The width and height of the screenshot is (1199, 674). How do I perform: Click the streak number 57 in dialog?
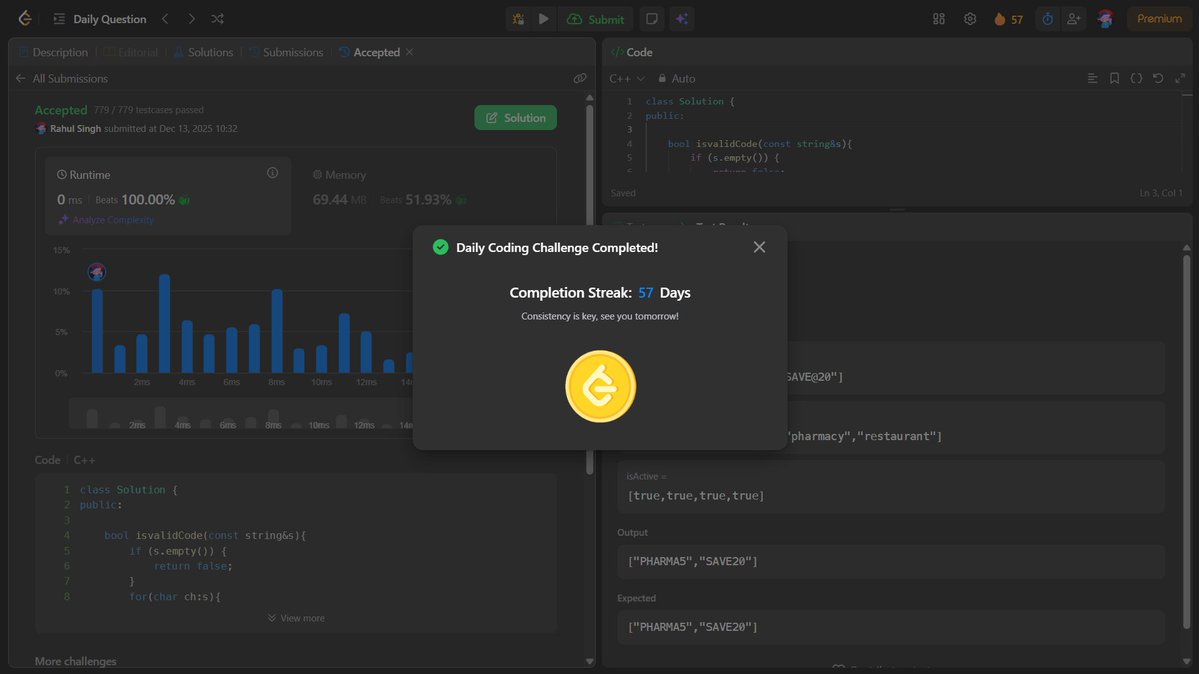click(x=645, y=292)
